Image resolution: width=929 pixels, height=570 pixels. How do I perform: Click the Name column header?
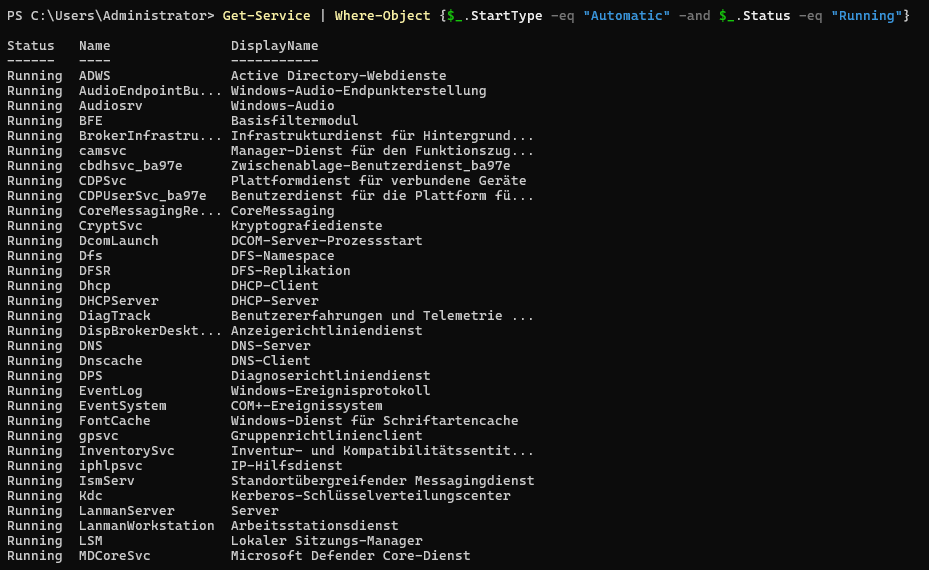coord(95,46)
